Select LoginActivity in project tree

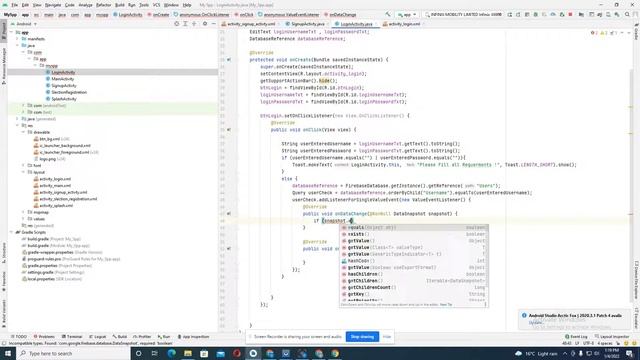coord(63,72)
